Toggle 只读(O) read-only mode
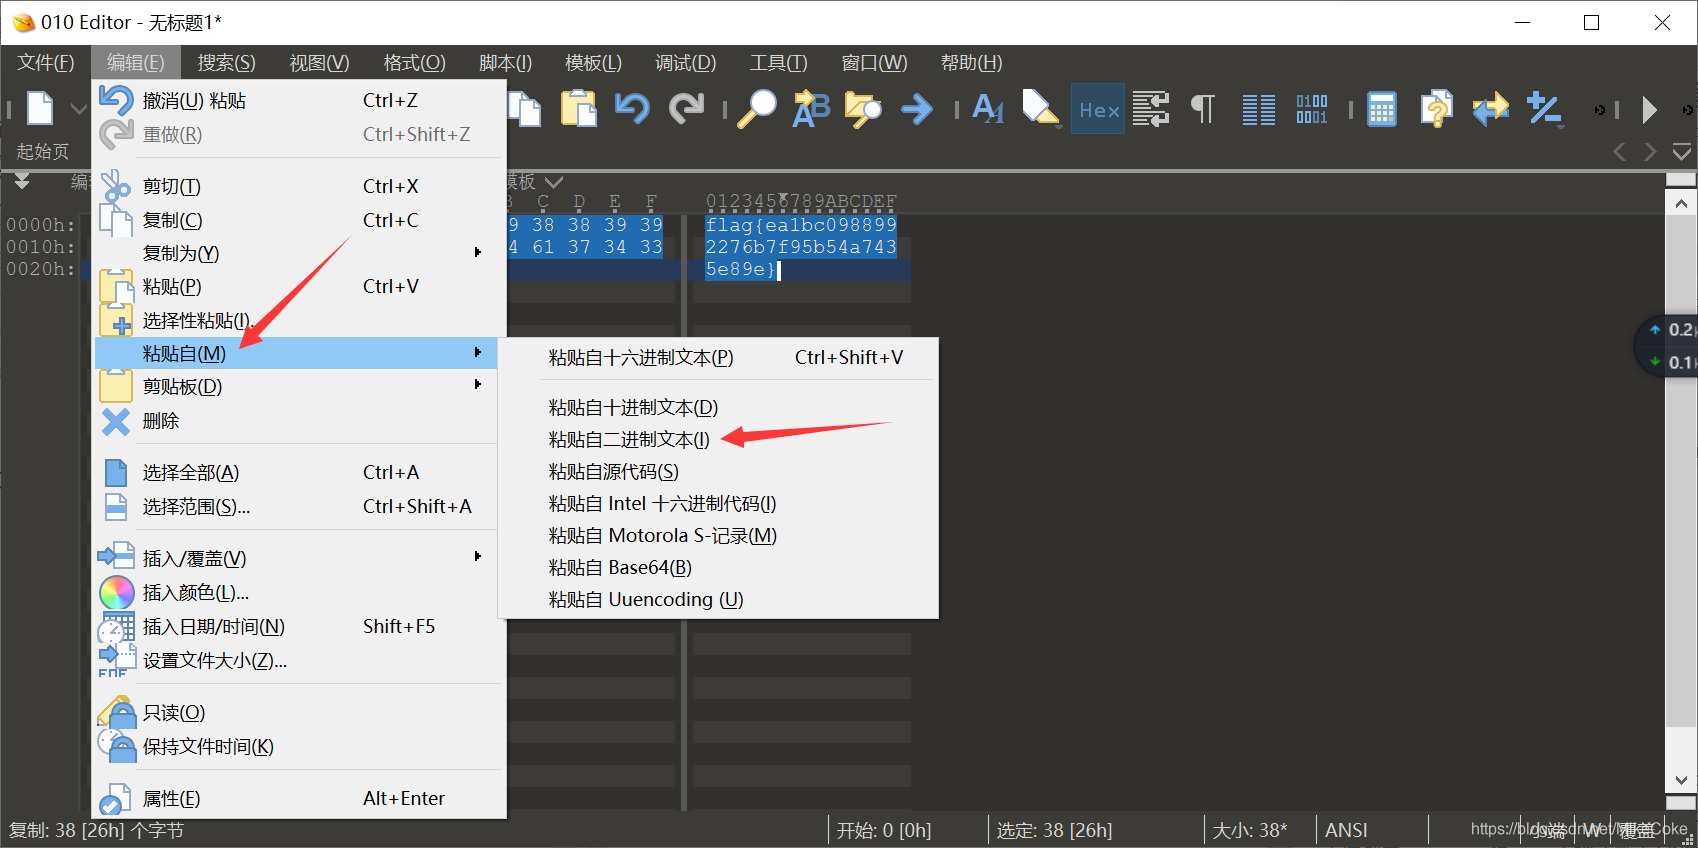Screen dimensions: 1698x848 coord(299,712)
